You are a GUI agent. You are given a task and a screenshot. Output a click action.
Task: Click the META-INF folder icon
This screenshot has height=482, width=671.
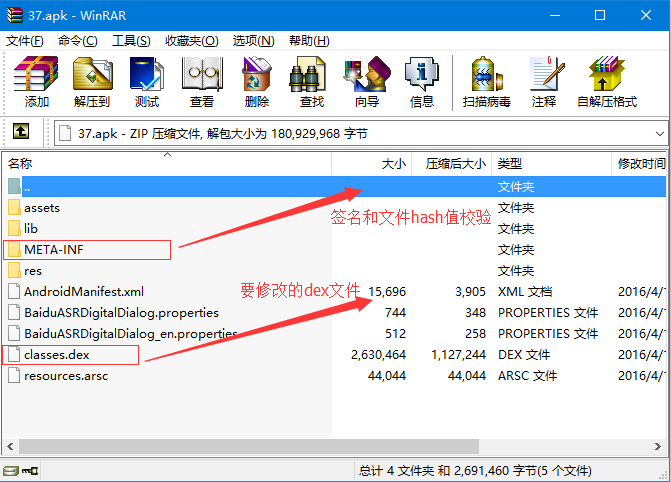click(14, 250)
